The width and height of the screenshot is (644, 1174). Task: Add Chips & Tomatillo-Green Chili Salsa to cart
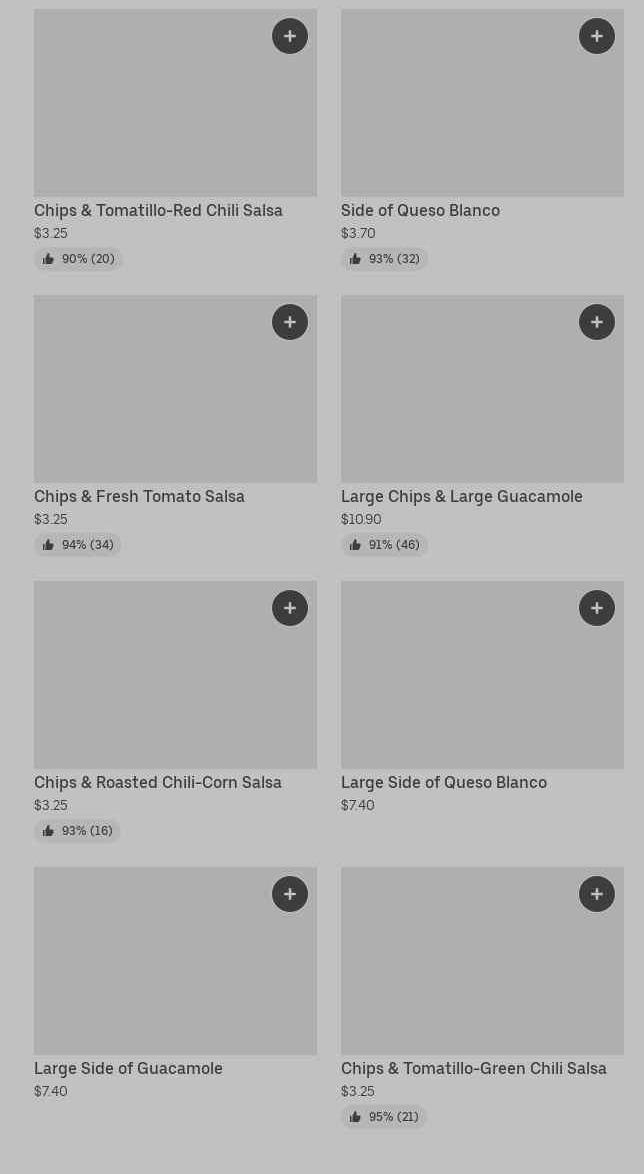pos(597,894)
